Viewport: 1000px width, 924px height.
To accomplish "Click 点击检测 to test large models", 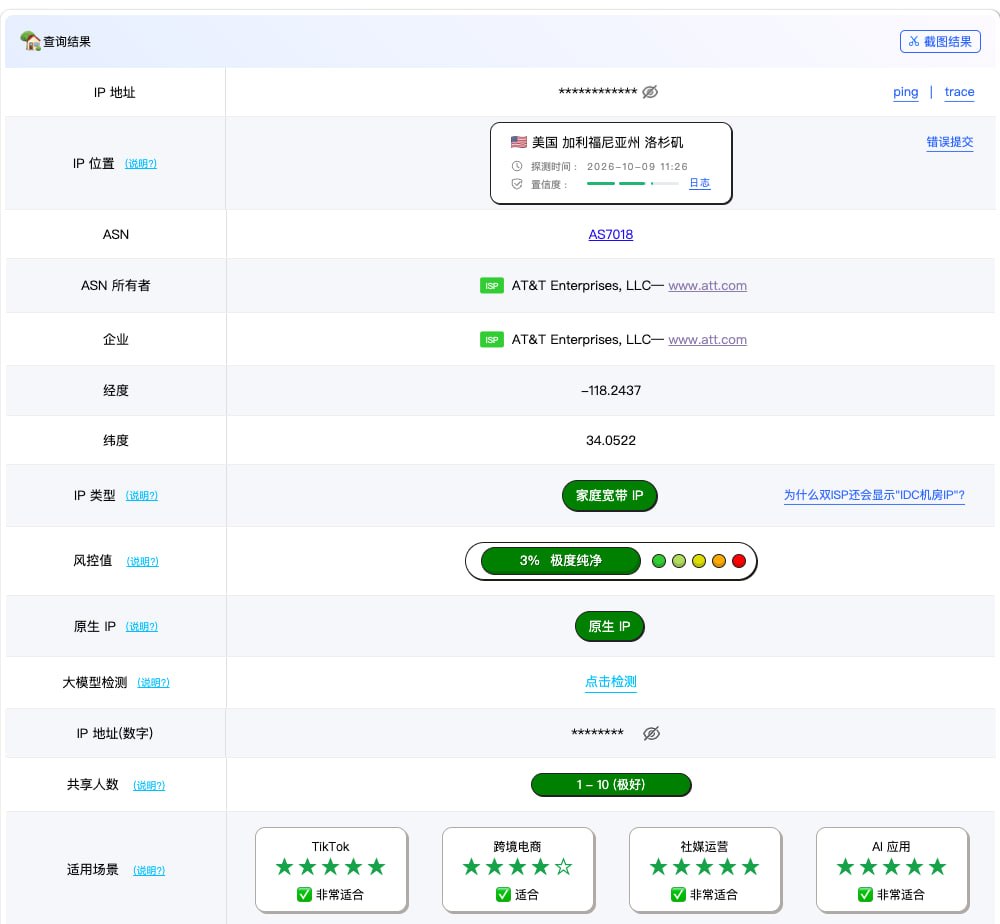I will (610, 682).
